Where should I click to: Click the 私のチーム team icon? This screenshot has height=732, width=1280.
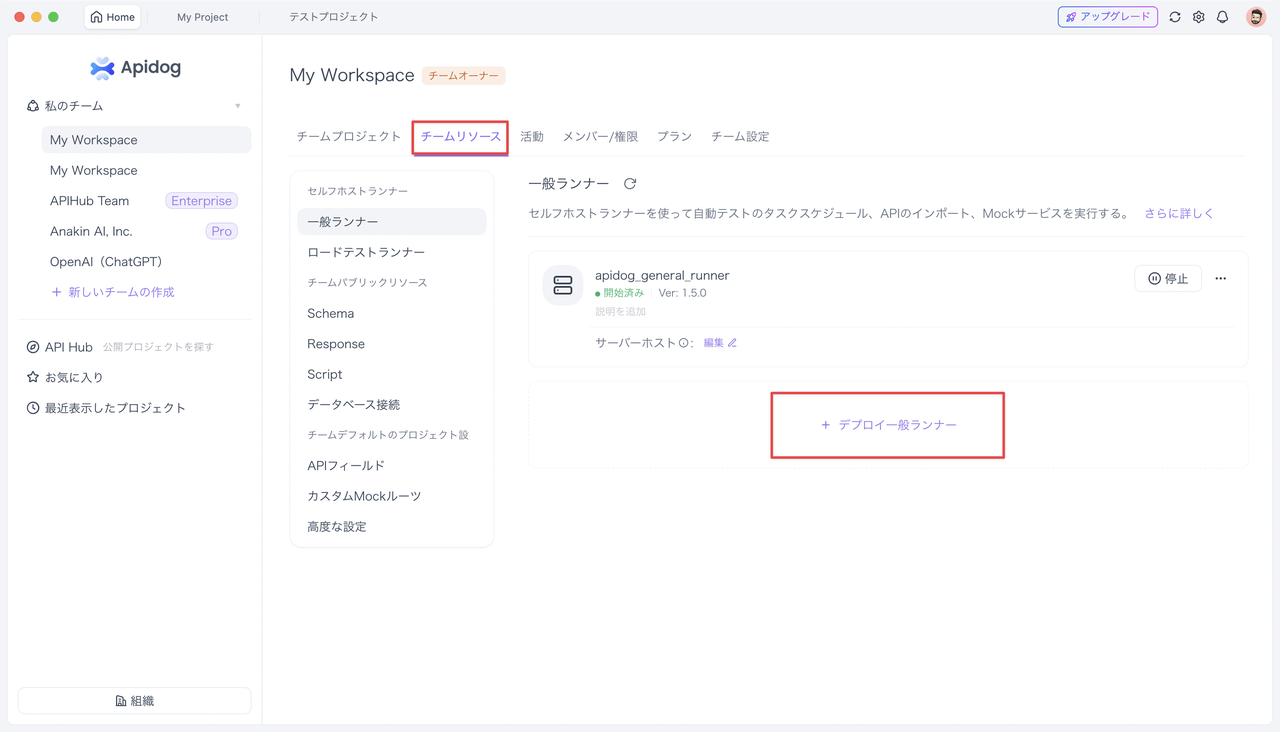coord(33,106)
